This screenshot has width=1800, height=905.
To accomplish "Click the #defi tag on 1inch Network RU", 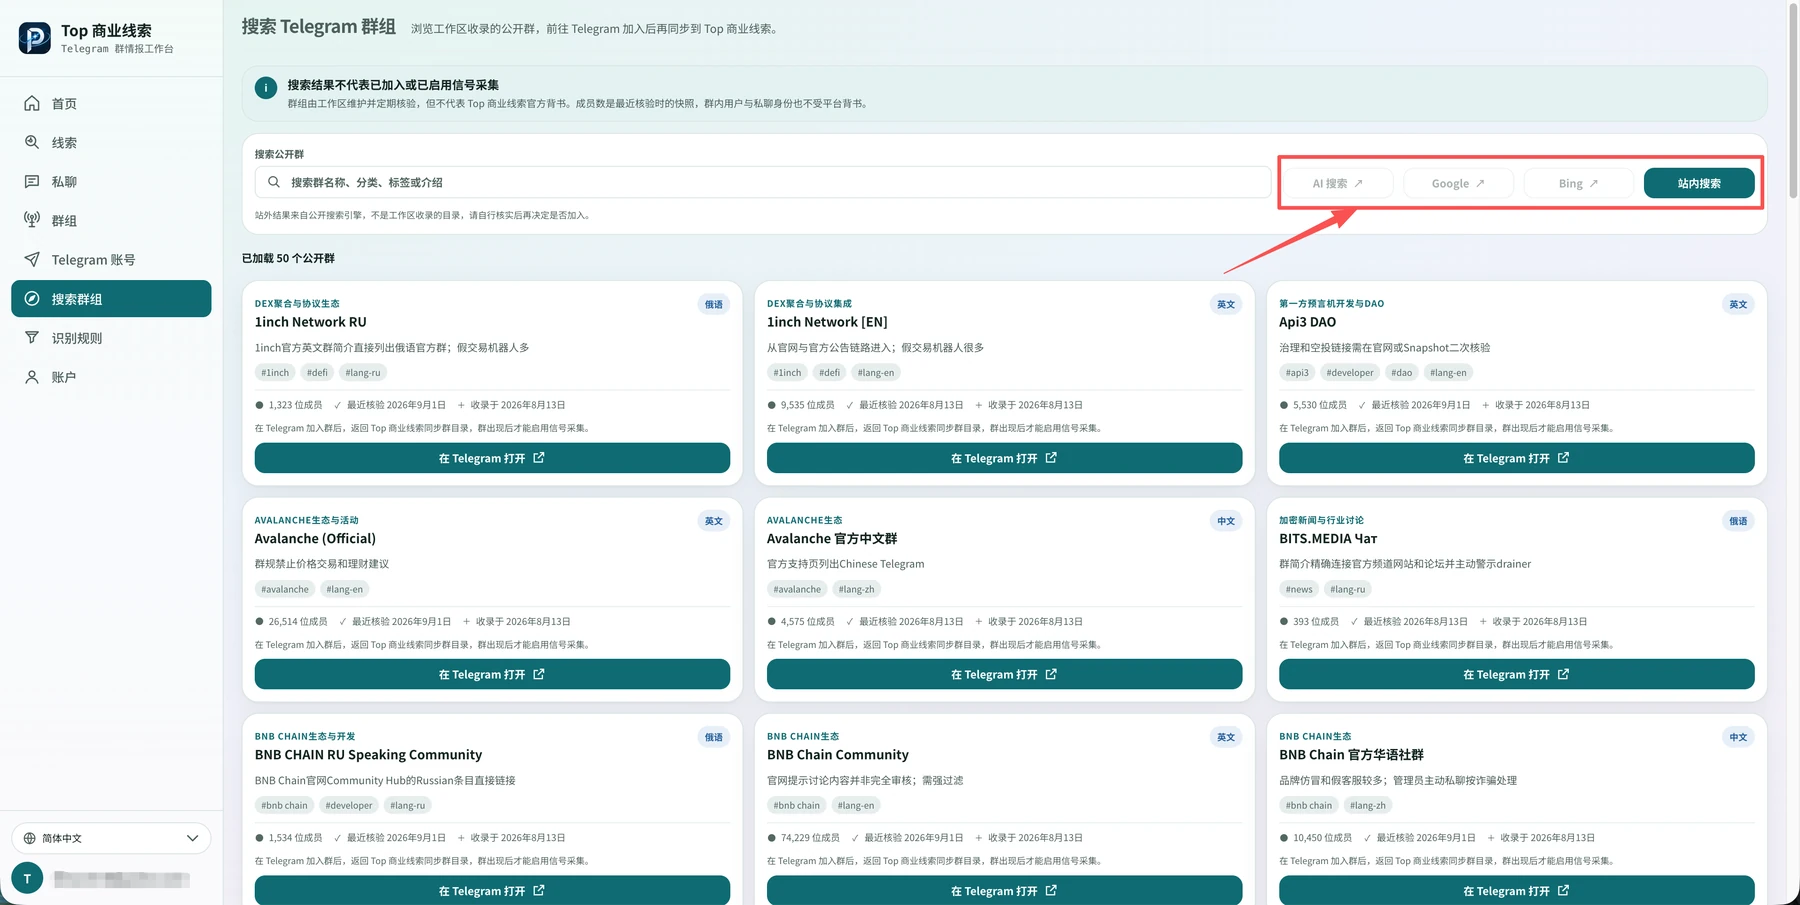I will 317,373.
